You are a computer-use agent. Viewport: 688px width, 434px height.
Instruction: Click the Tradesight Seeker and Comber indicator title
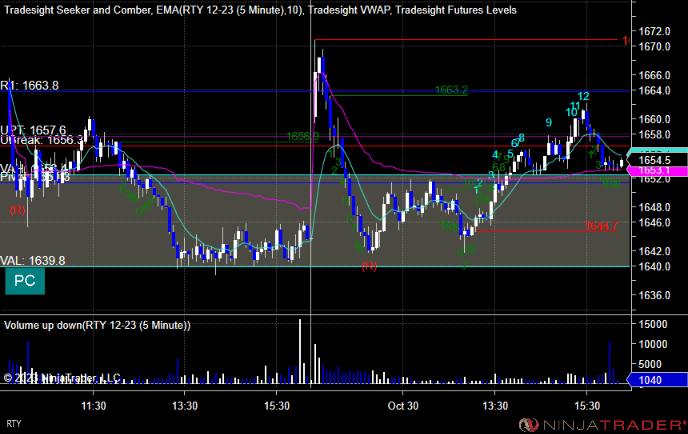pyautogui.click(x=77, y=10)
